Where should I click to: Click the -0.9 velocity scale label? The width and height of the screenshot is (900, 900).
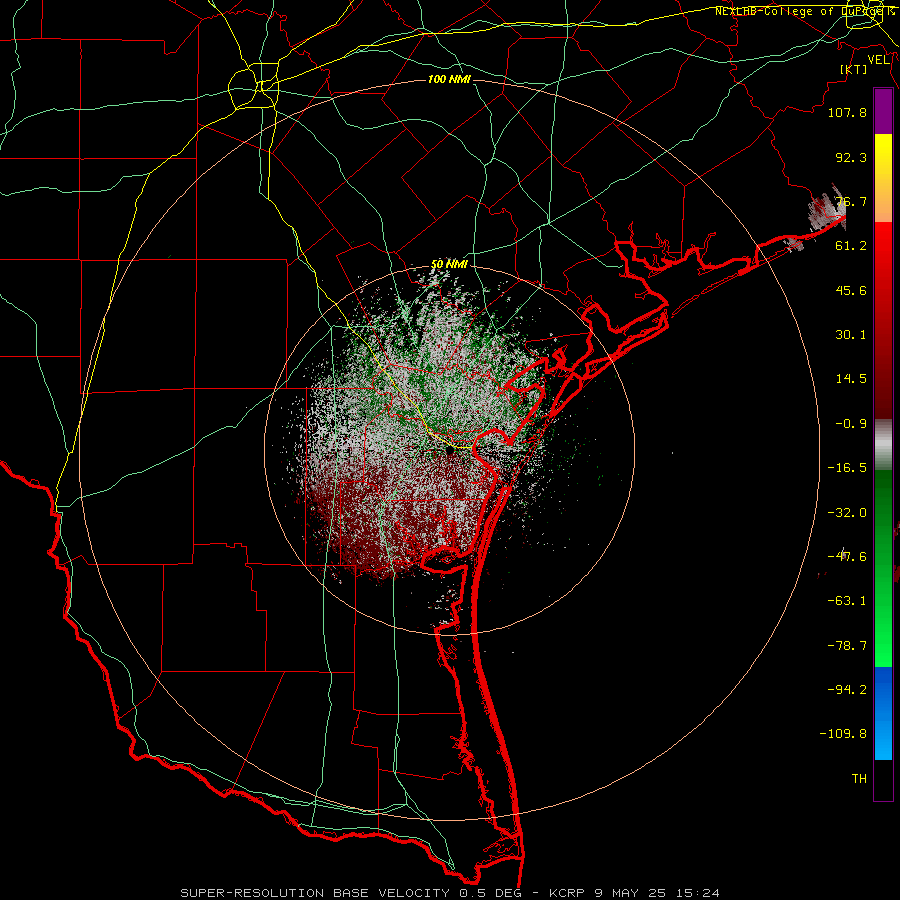(x=851, y=424)
